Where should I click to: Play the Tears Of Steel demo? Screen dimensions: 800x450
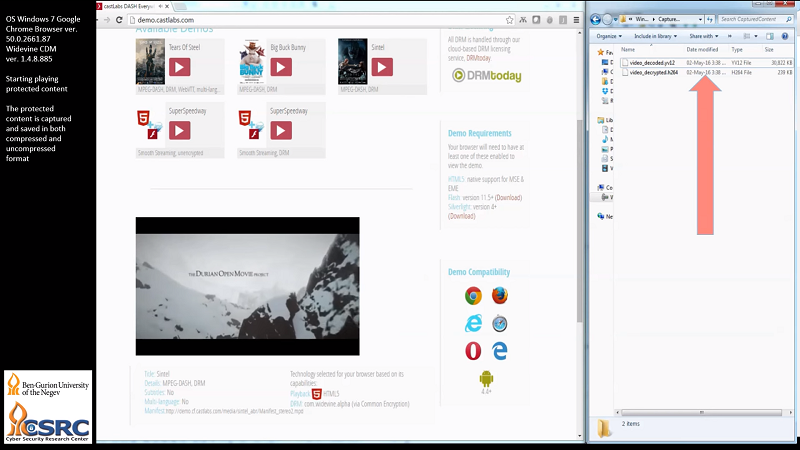(179, 67)
